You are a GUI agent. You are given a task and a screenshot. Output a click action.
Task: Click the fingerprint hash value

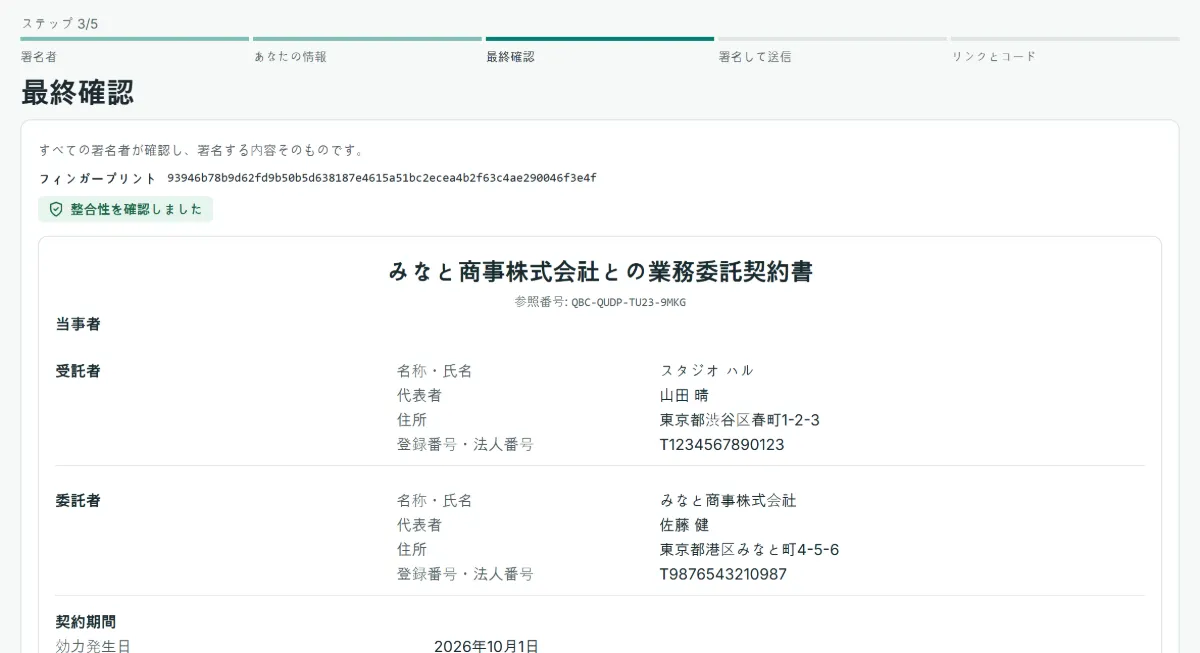[381, 178]
